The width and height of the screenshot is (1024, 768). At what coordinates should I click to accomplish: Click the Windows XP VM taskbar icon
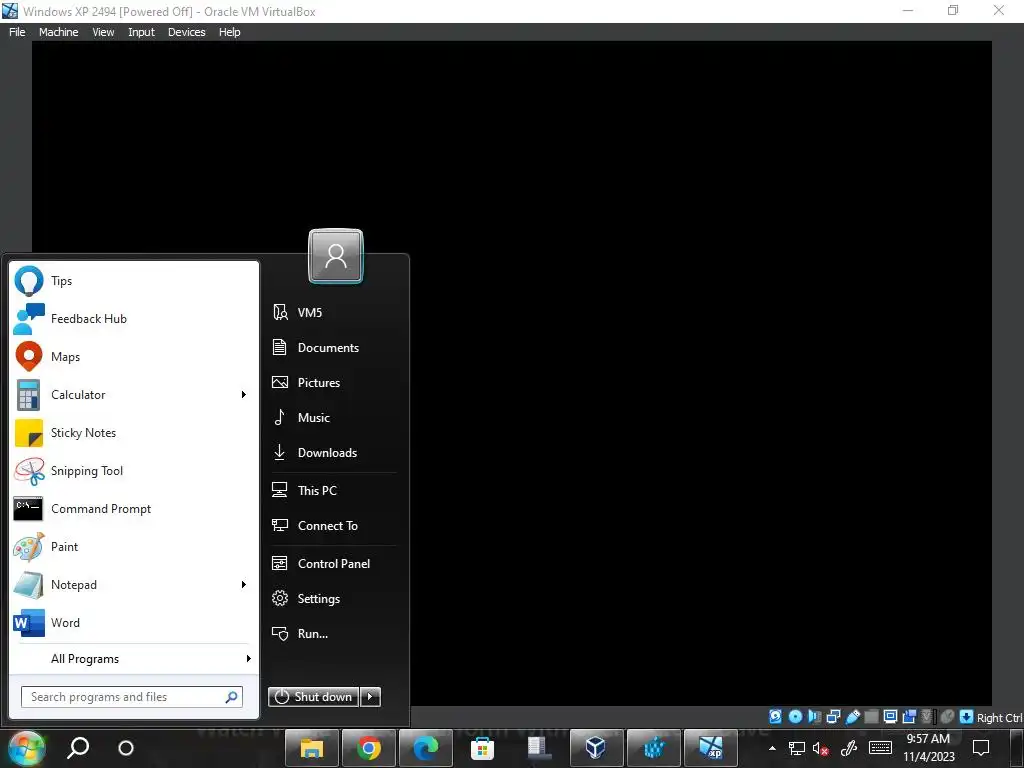(x=711, y=748)
